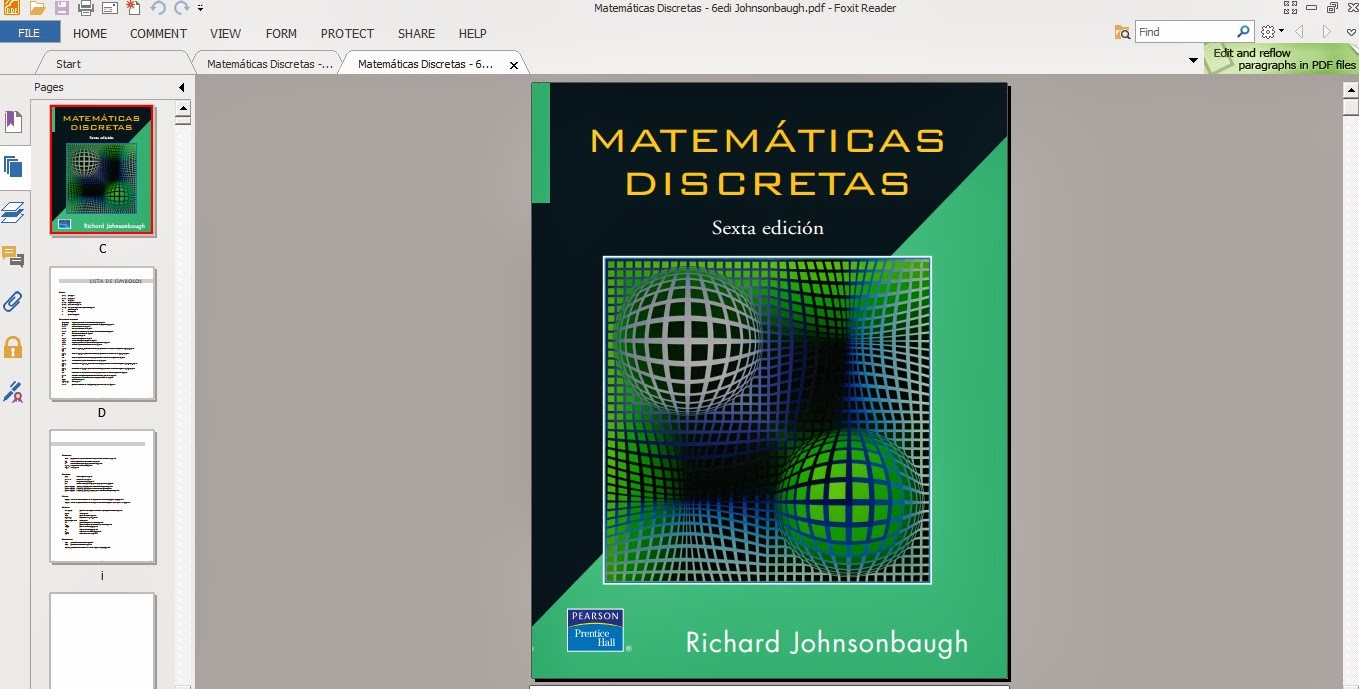This screenshot has width=1359, height=689.
Task: Click the book cover page in viewer
Action: pos(769,380)
